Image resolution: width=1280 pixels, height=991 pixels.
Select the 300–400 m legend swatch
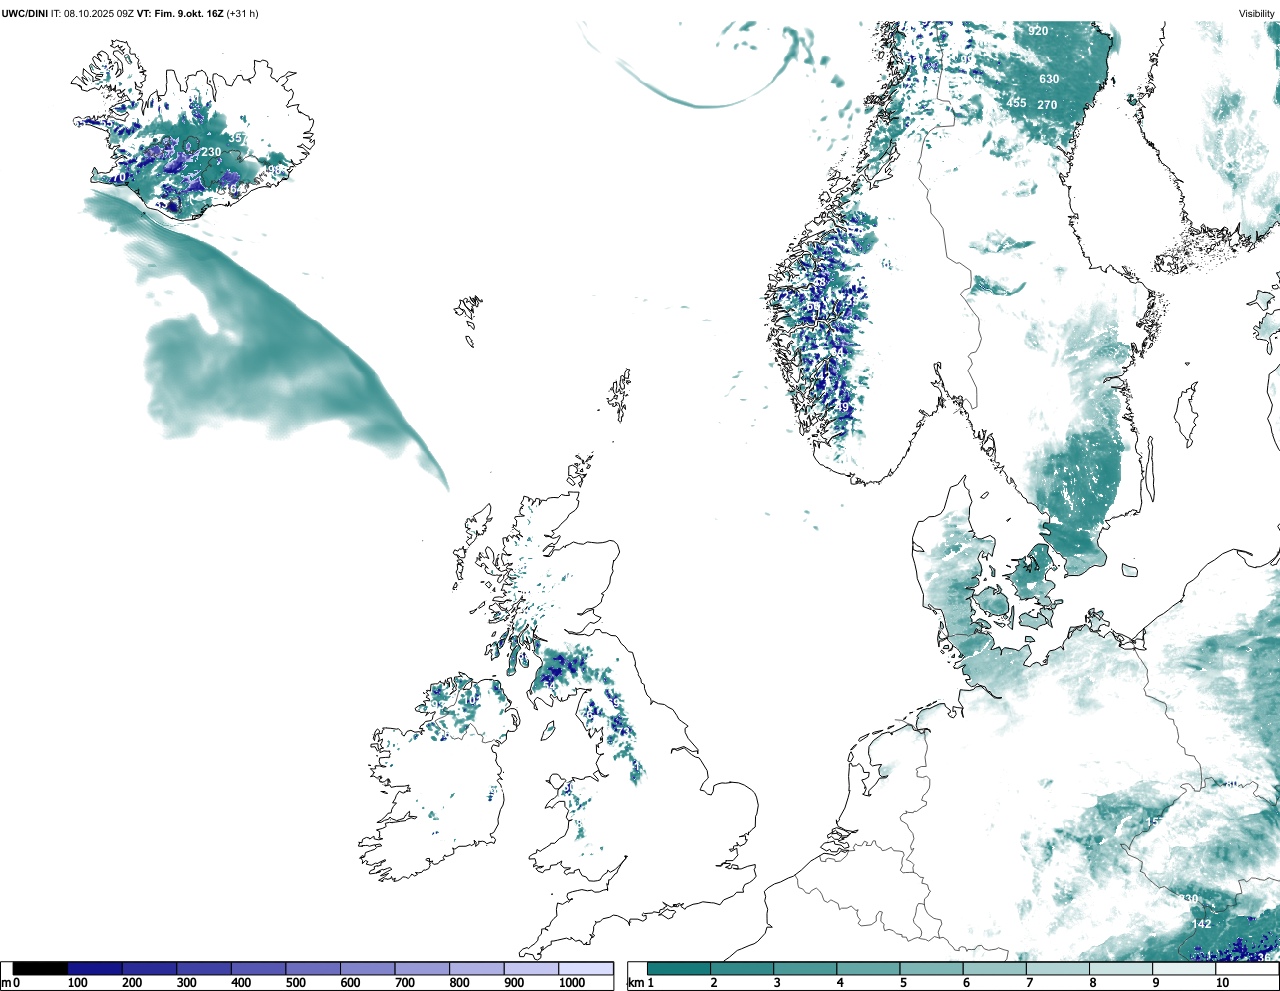203,968
